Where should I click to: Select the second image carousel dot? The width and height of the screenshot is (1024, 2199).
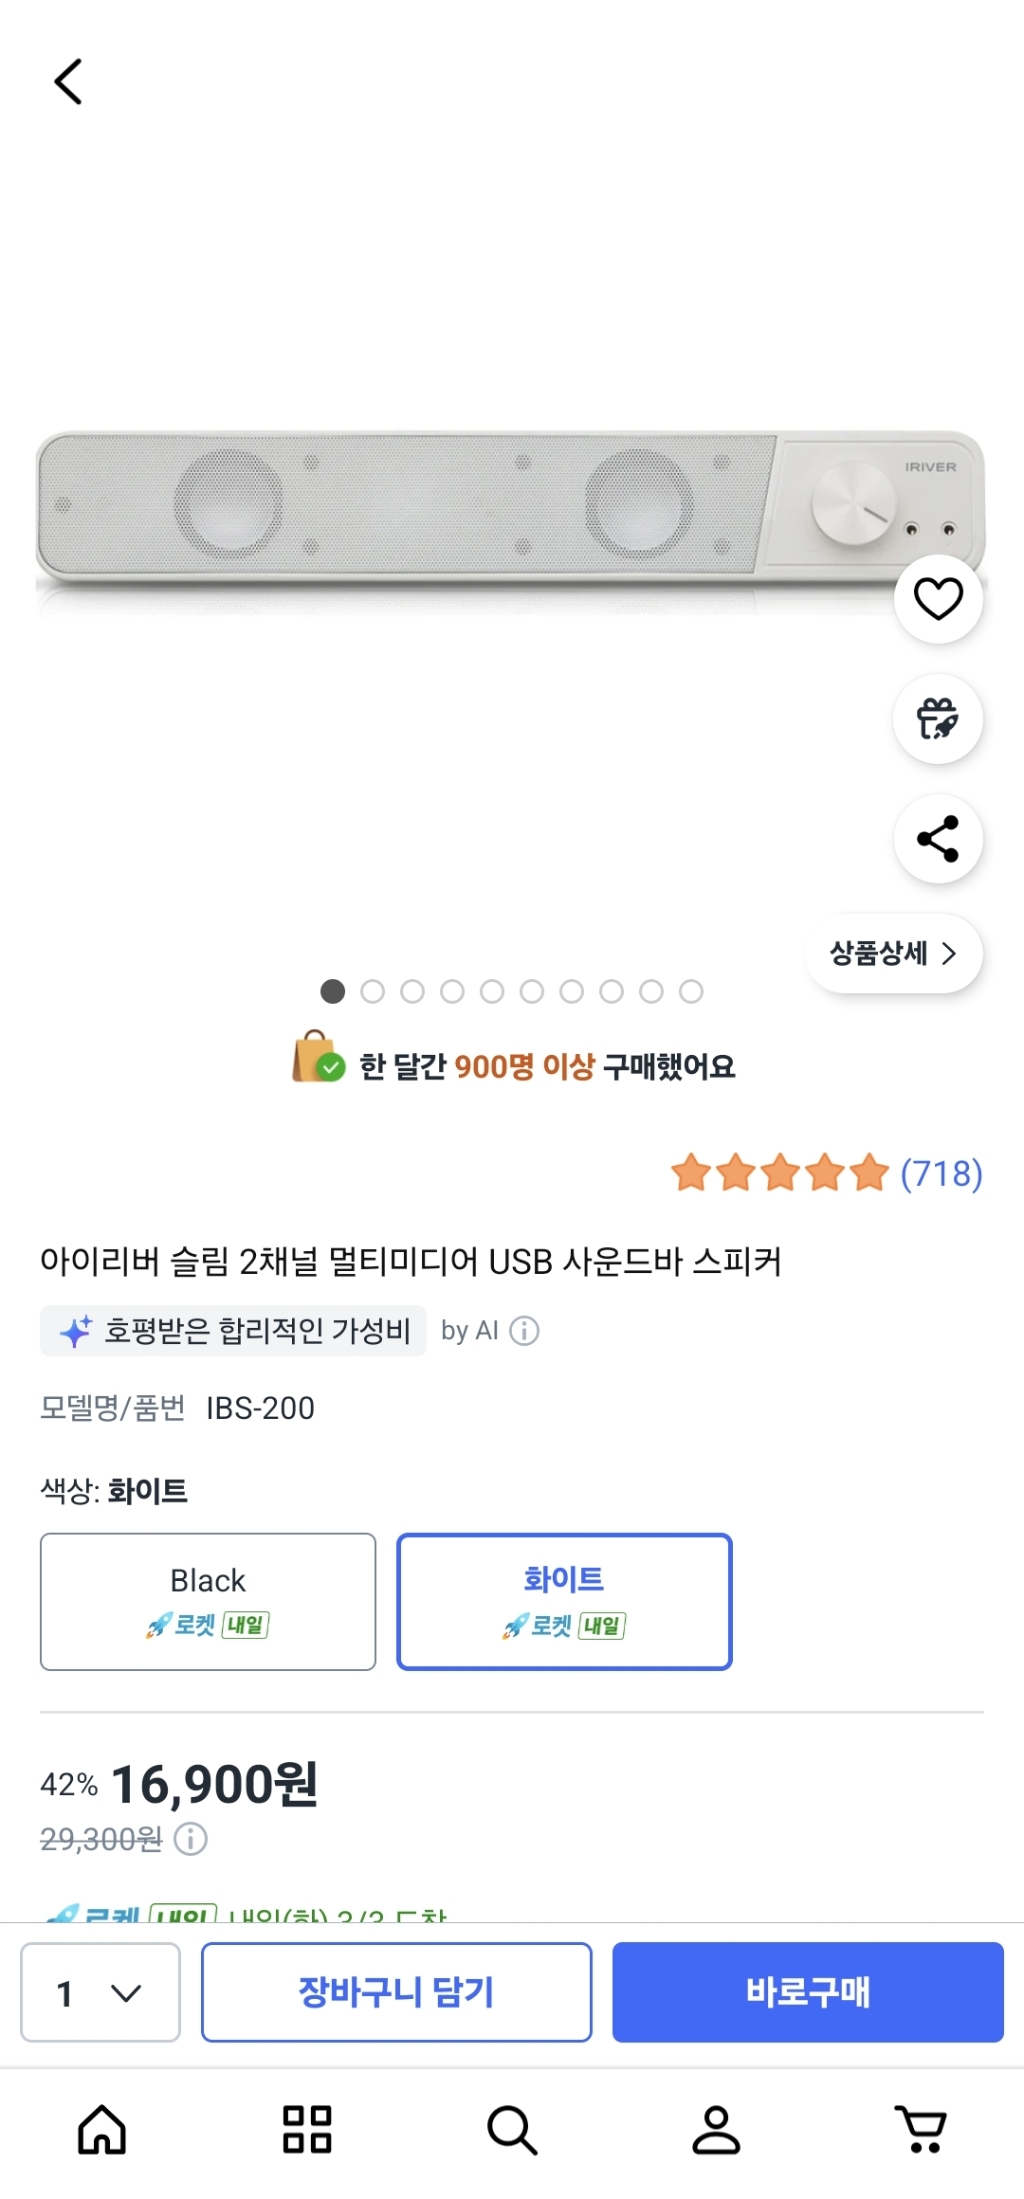pos(374,991)
